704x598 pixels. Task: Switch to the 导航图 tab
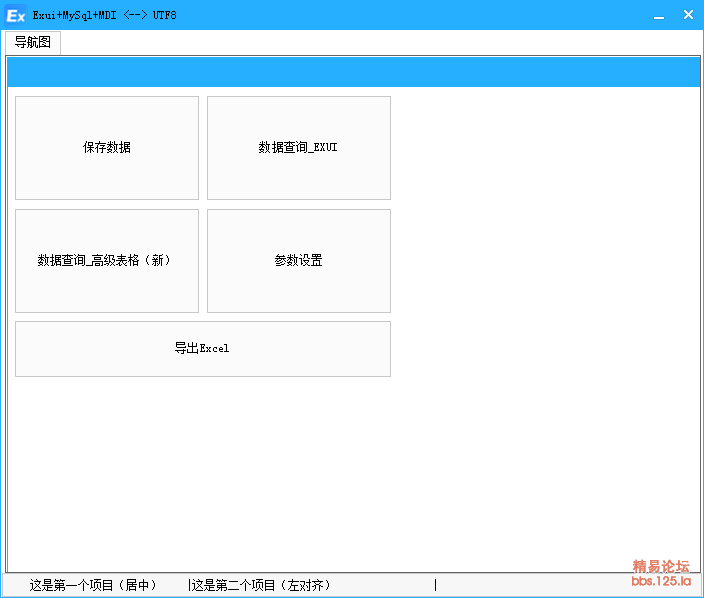[32, 42]
